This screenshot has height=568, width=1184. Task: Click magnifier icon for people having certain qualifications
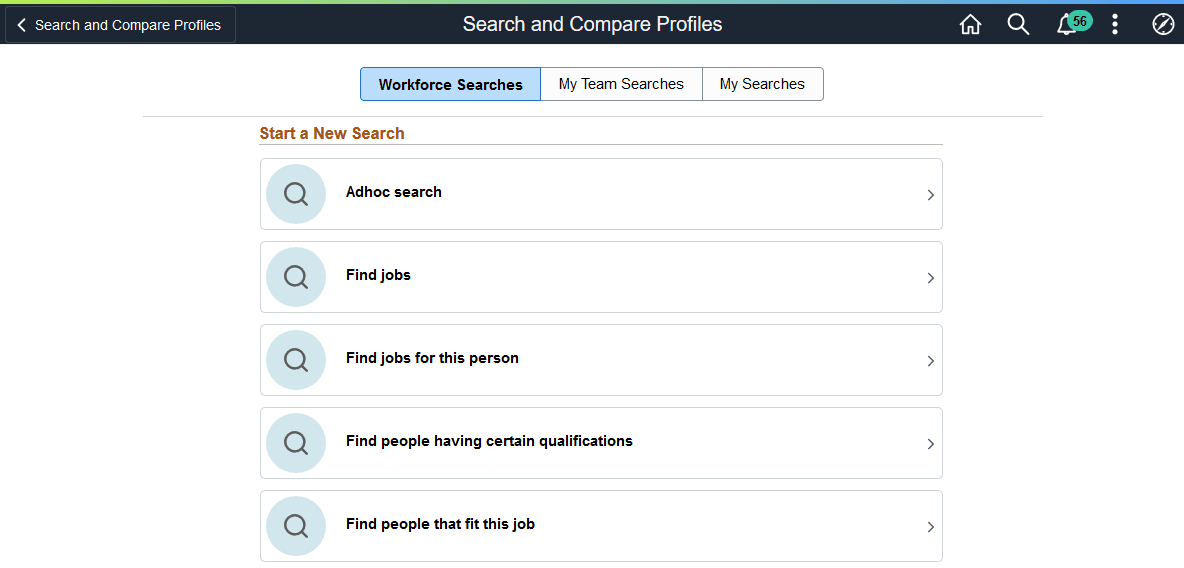tap(296, 443)
